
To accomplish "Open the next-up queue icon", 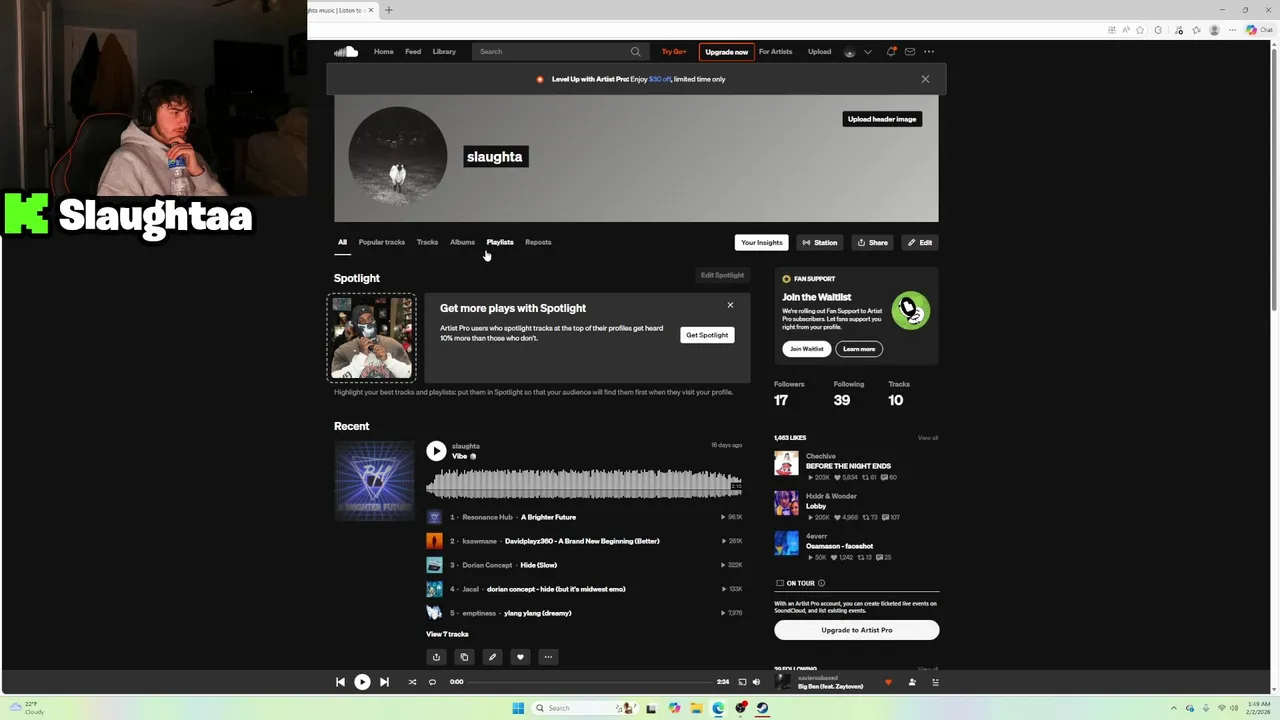I will [x=936, y=682].
